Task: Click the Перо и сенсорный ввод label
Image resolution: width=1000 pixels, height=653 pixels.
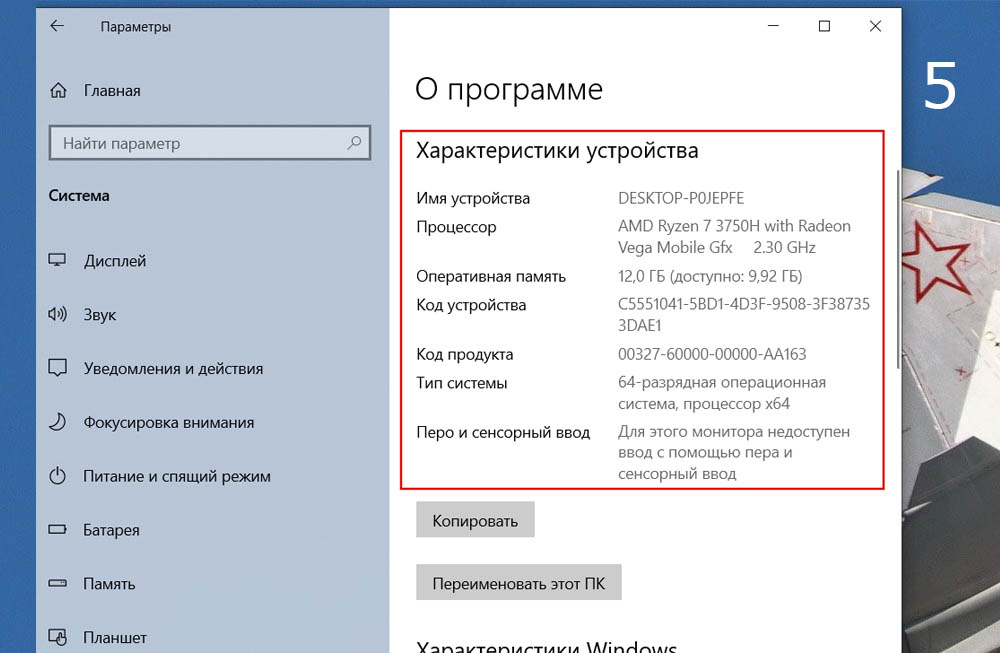Action: [x=503, y=432]
